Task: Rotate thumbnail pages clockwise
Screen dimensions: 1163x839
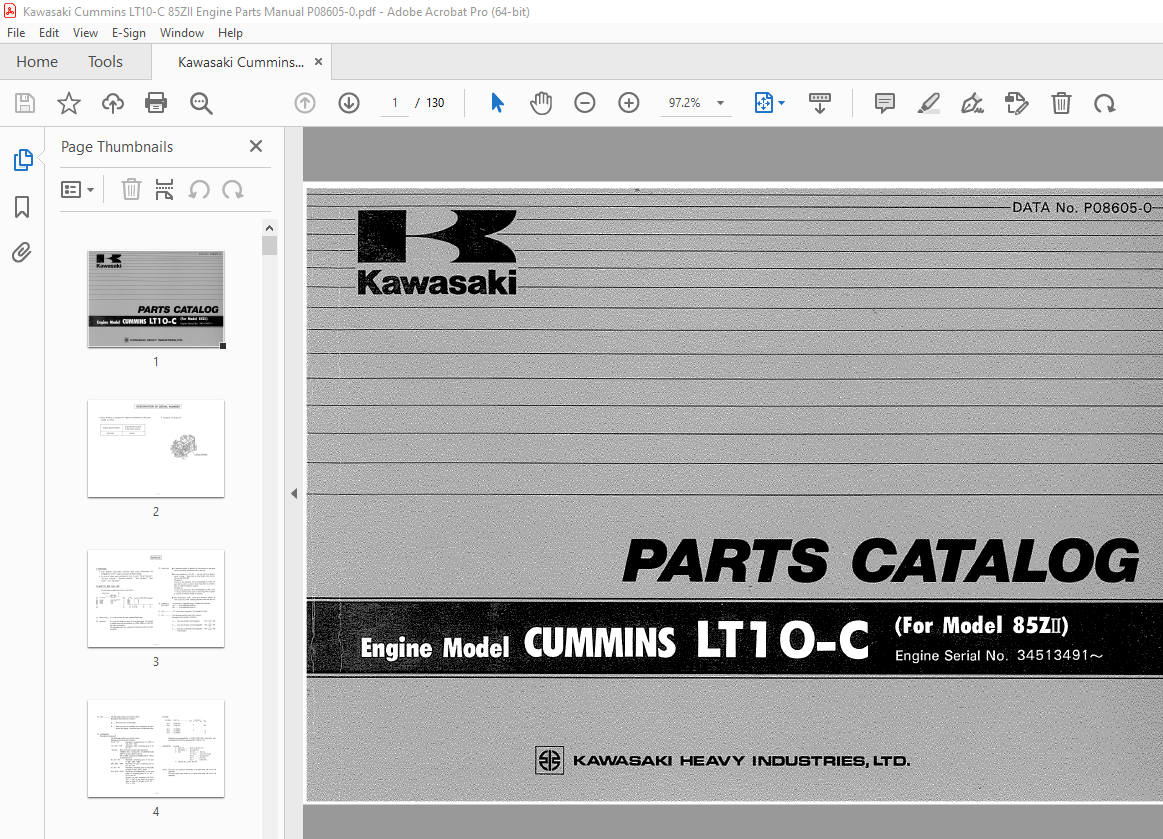Action: click(232, 190)
